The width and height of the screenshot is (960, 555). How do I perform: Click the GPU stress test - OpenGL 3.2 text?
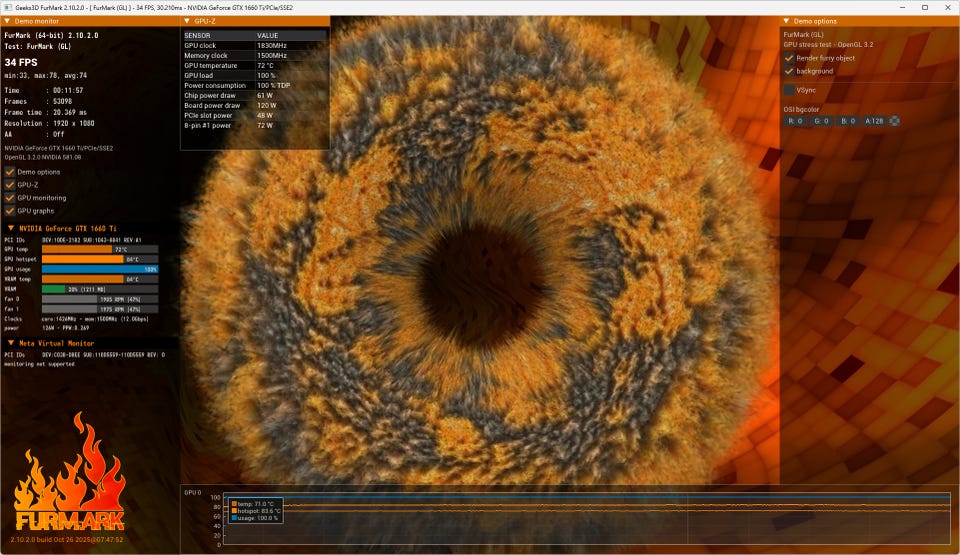828,45
